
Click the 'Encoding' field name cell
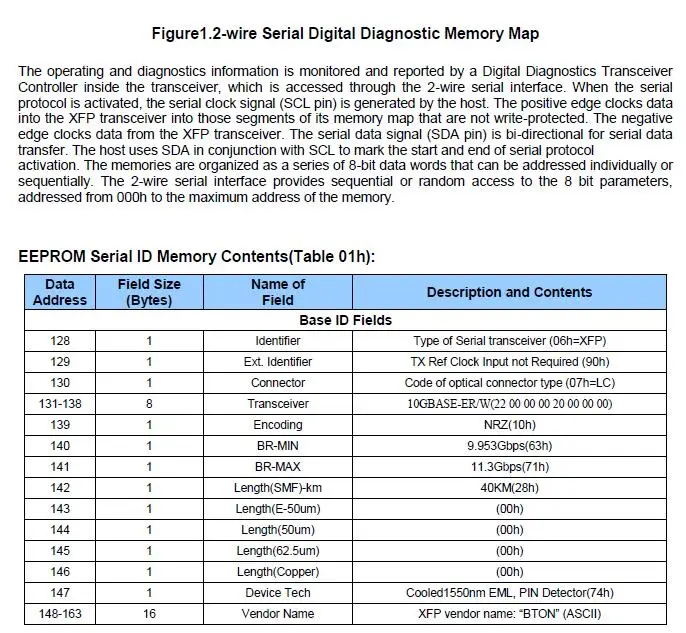pos(278,425)
